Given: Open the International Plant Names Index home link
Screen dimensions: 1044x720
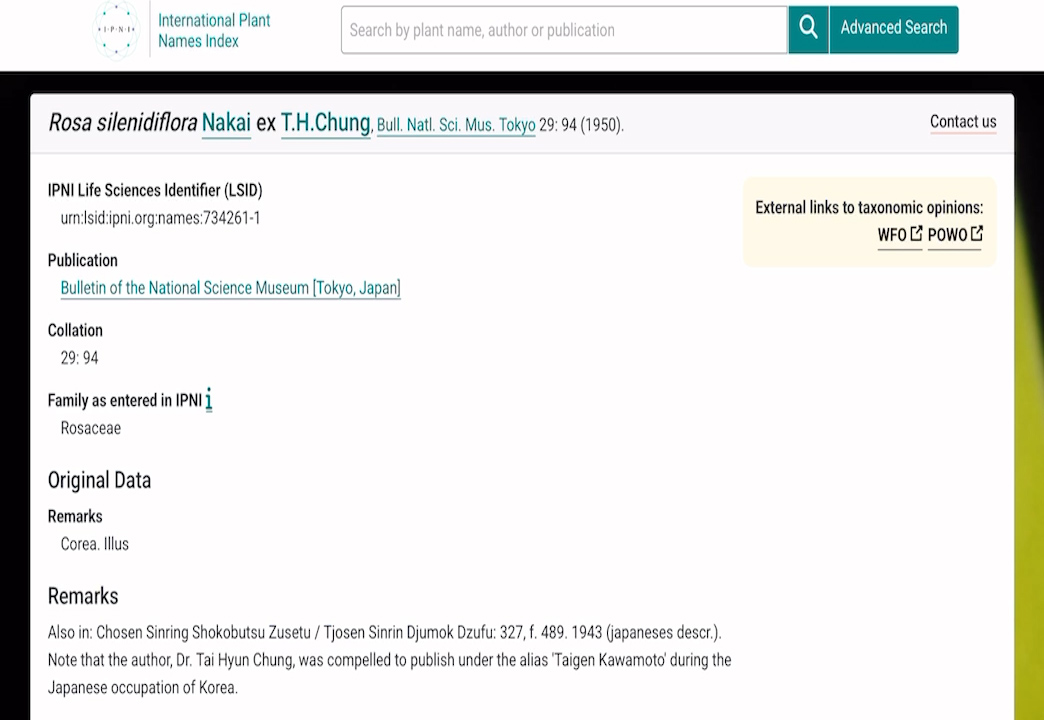Looking at the screenshot, I should coord(214,31).
